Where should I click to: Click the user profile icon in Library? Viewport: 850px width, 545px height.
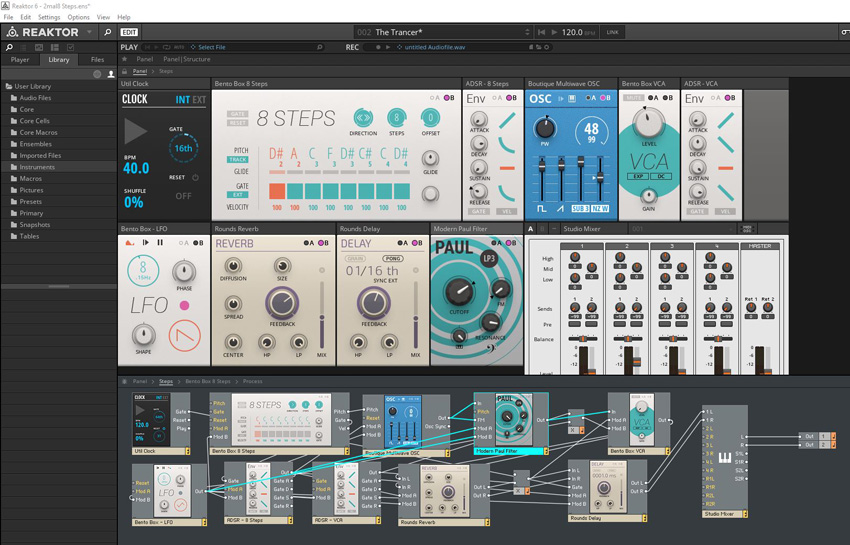click(x=111, y=74)
